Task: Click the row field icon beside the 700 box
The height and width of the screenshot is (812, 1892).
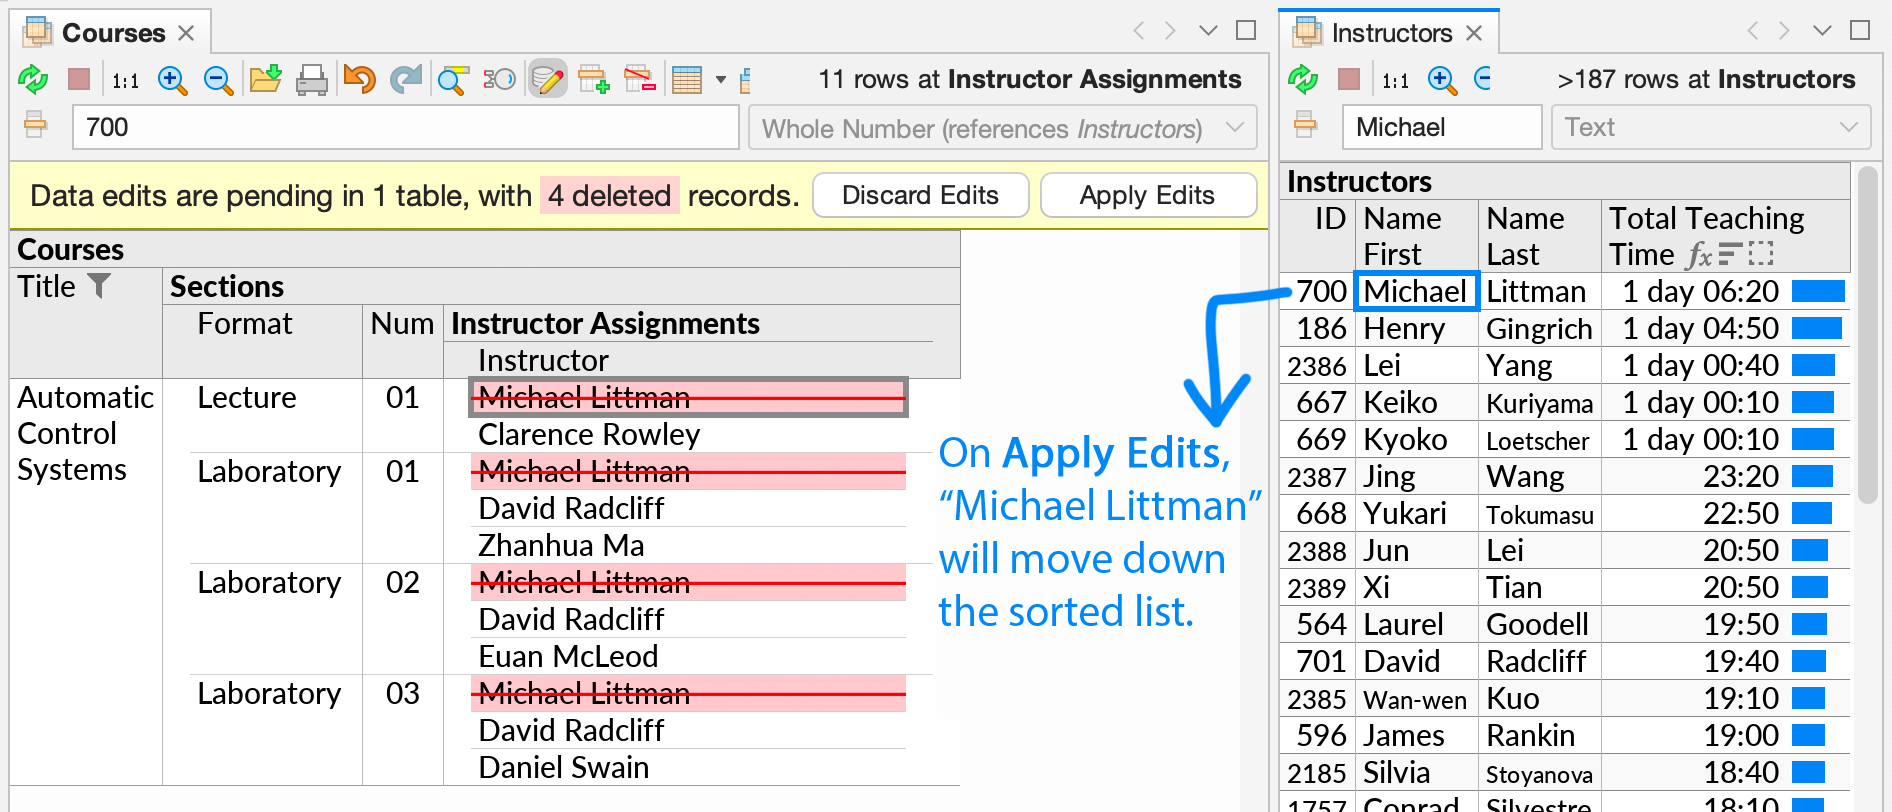Action: [x=35, y=125]
